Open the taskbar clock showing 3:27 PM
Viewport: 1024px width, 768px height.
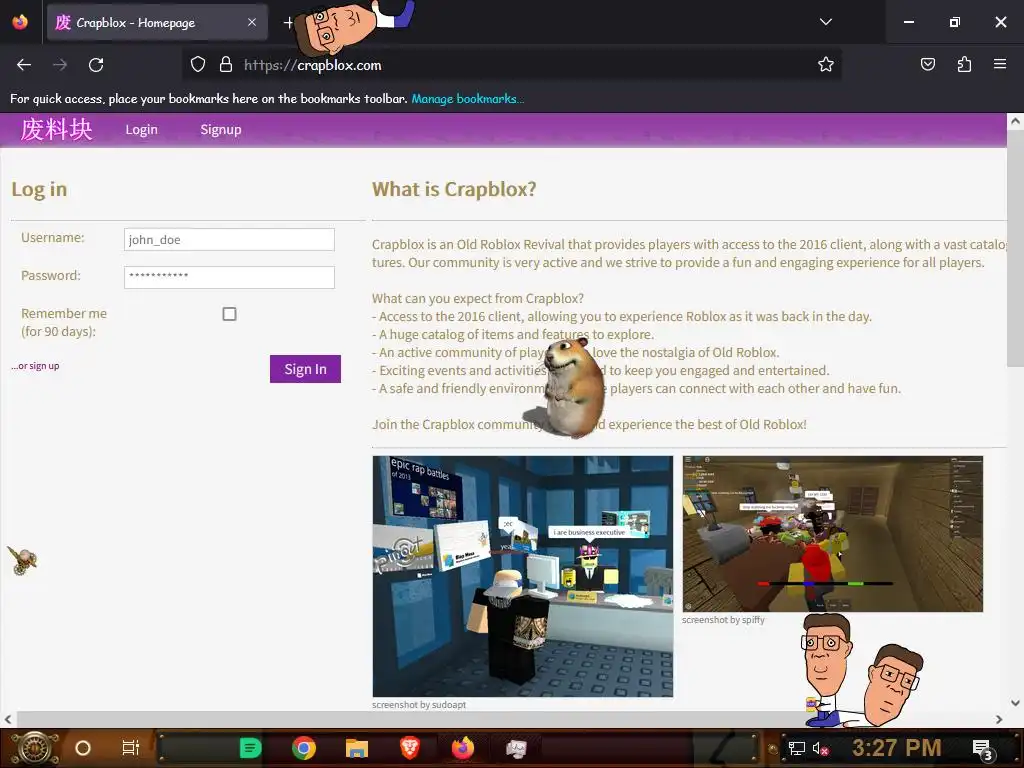click(896, 748)
